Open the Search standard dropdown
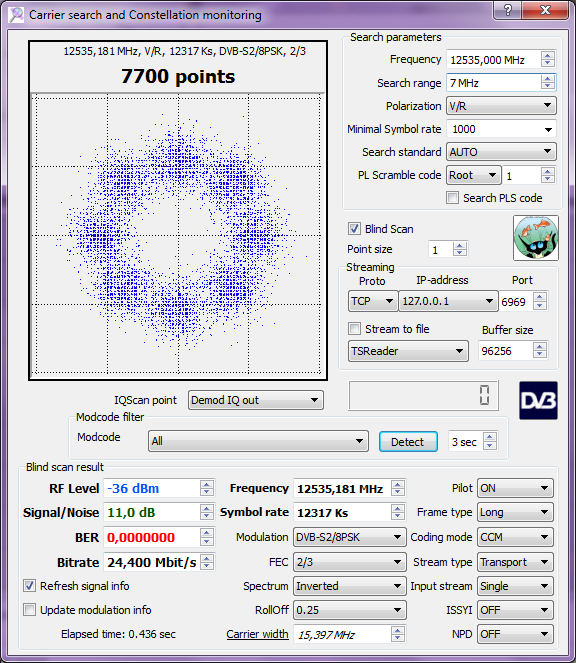Image resolution: width=576 pixels, height=663 pixels. (501, 152)
